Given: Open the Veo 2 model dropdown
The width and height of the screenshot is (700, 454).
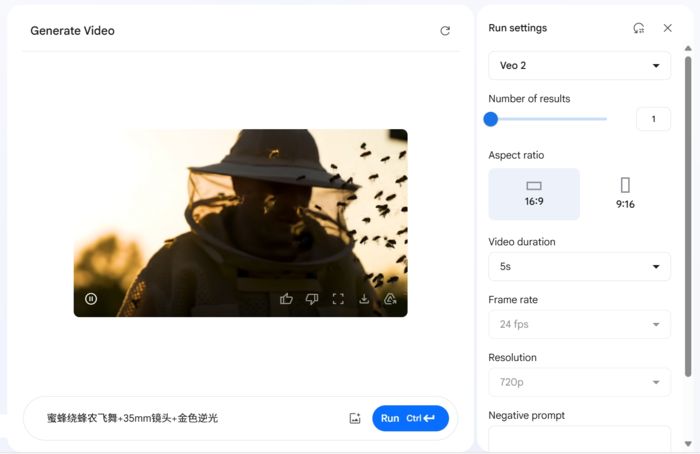Looking at the screenshot, I should (579, 66).
